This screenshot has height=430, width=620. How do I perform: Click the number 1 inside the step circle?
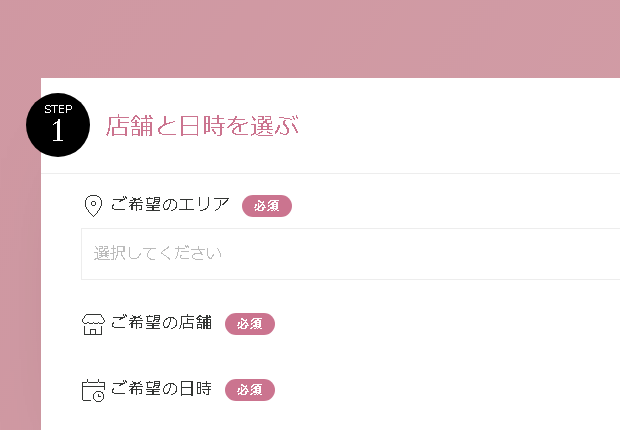tap(58, 131)
